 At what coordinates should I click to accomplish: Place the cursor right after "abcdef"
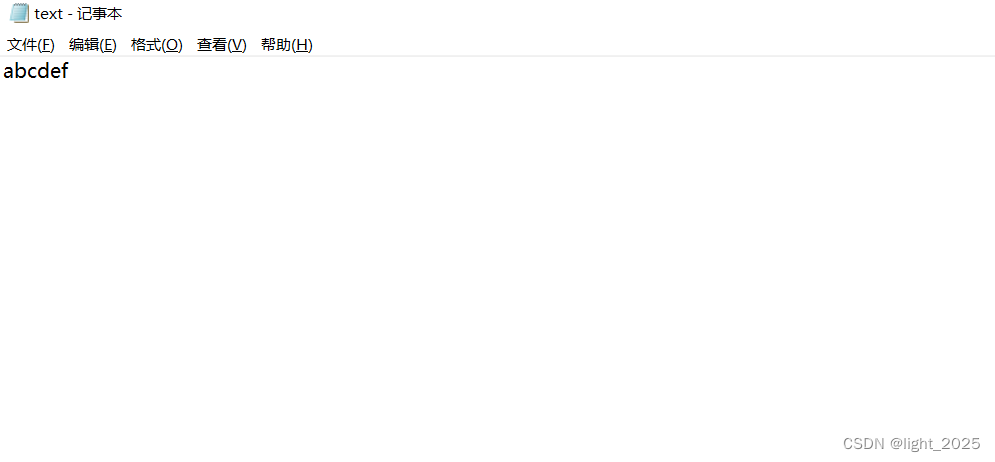pos(69,71)
